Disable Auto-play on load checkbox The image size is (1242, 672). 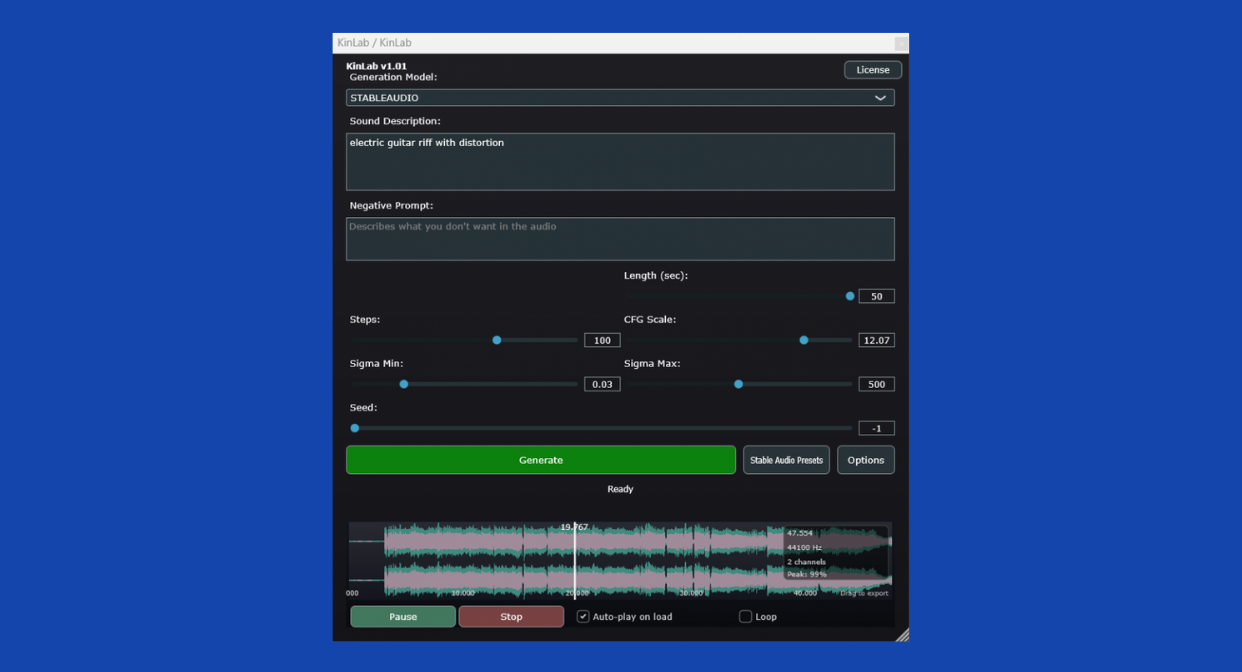(583, 617)
